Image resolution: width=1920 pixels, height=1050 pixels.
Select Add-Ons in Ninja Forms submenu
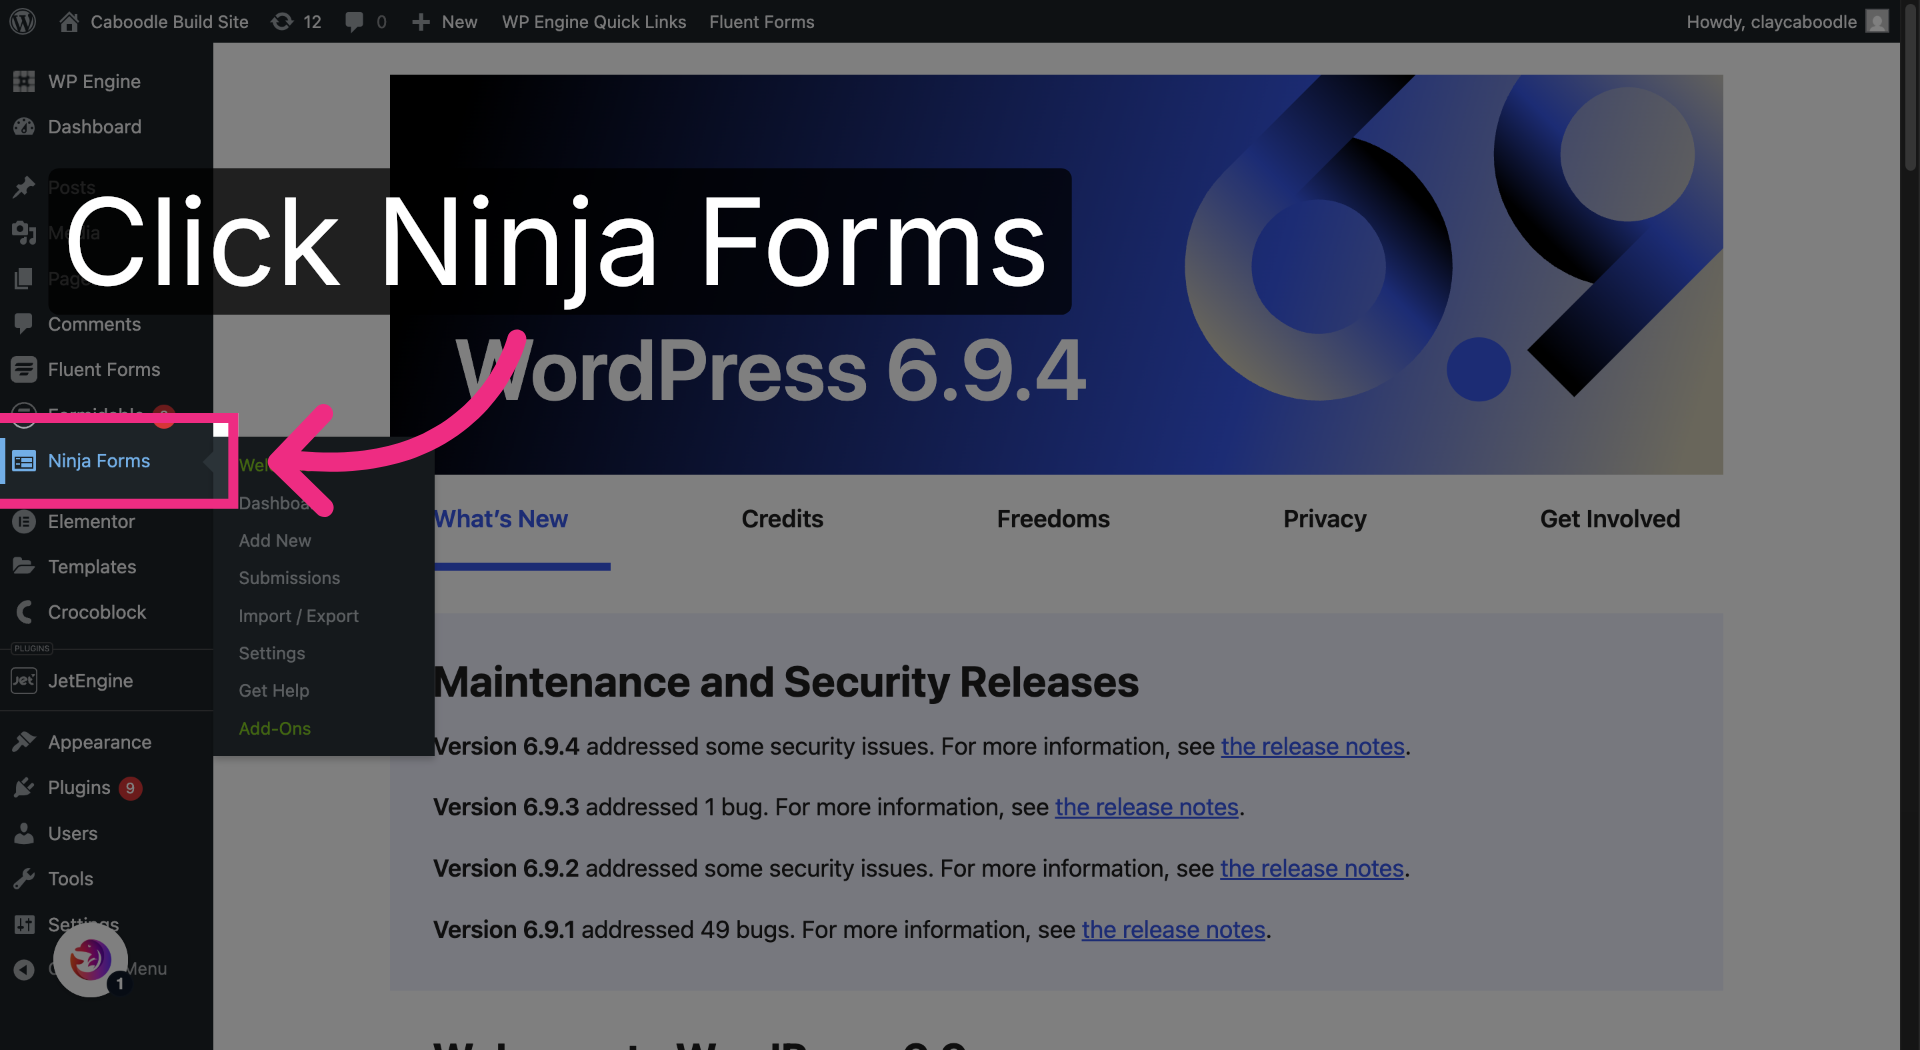pyautogui.click(x=275, y=729)
